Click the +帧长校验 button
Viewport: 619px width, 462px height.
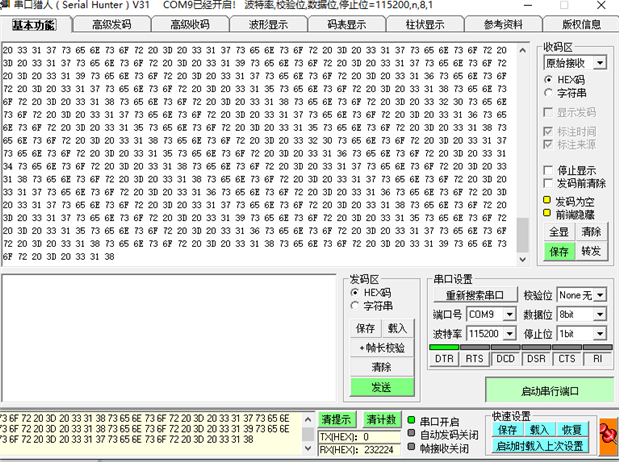(x=382, y=348)
